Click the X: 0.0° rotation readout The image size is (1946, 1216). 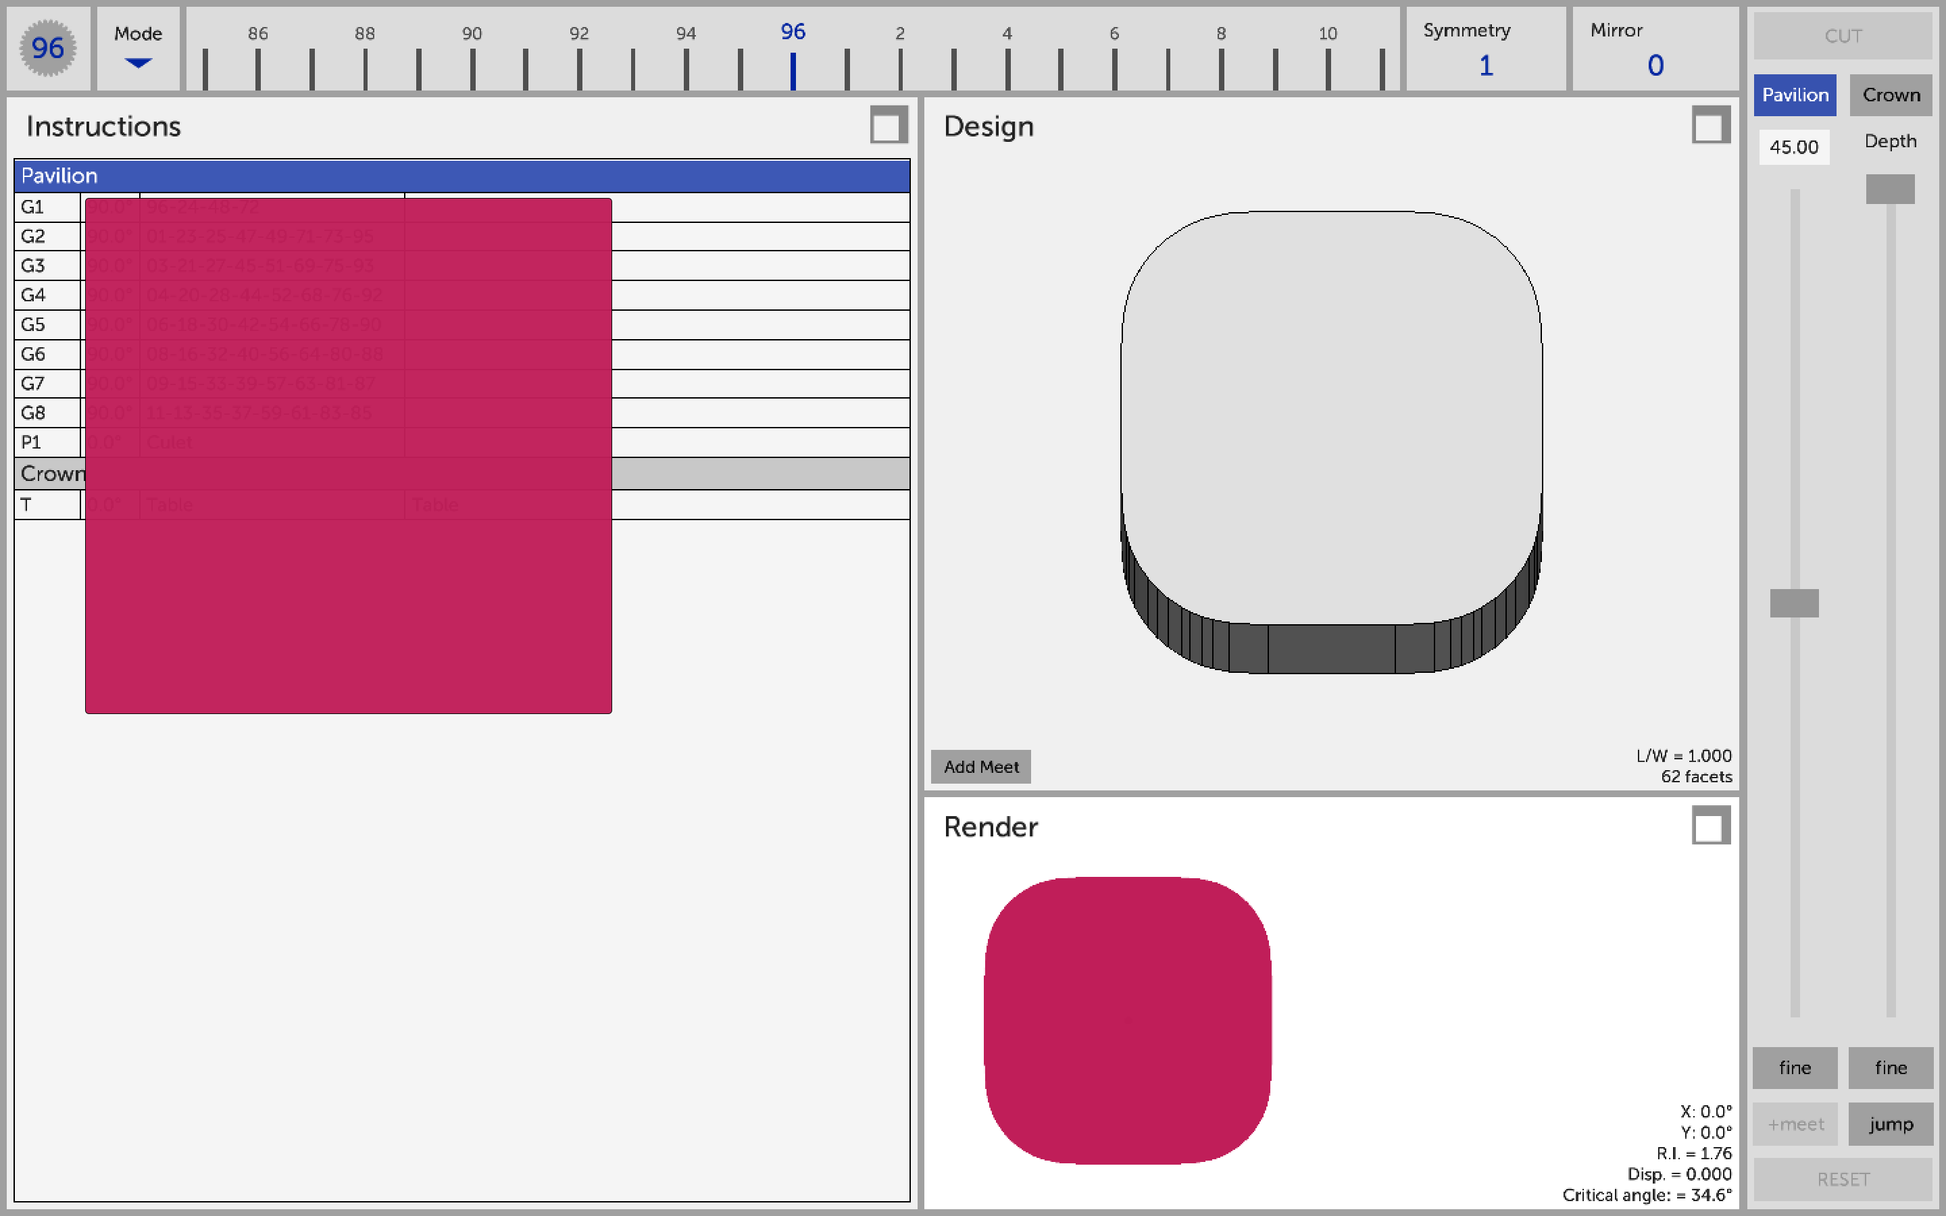[x=1706, y=1111]
